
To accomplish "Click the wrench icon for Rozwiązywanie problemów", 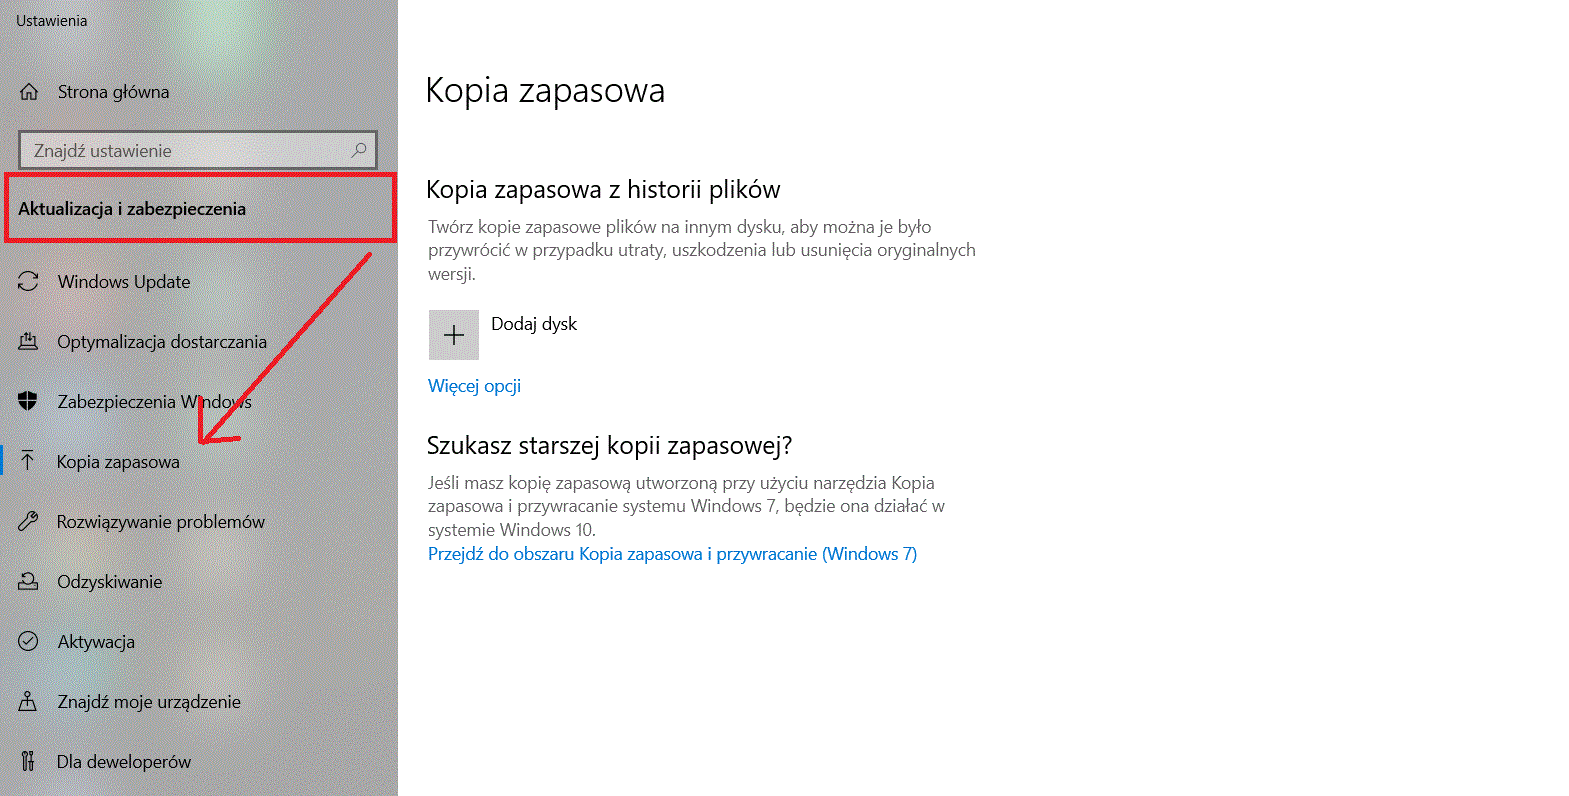I will (x=28, y=522).
